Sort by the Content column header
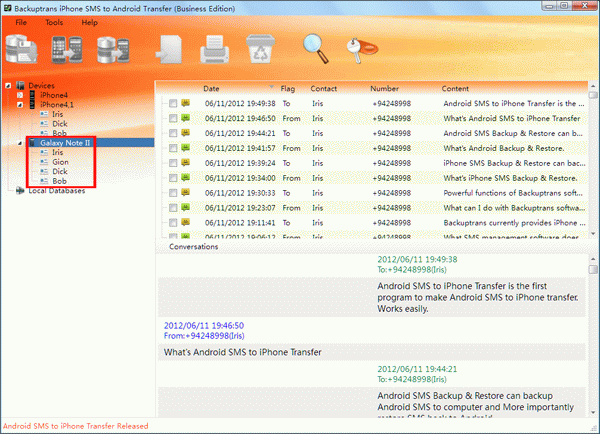This screenshot has width=600, height=434. 455,88
